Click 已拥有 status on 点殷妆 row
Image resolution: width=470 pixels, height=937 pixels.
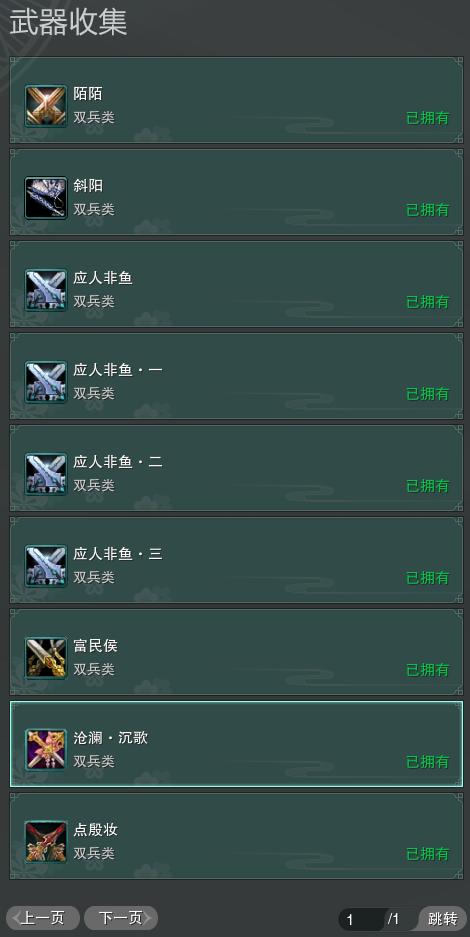click(428, 854)
